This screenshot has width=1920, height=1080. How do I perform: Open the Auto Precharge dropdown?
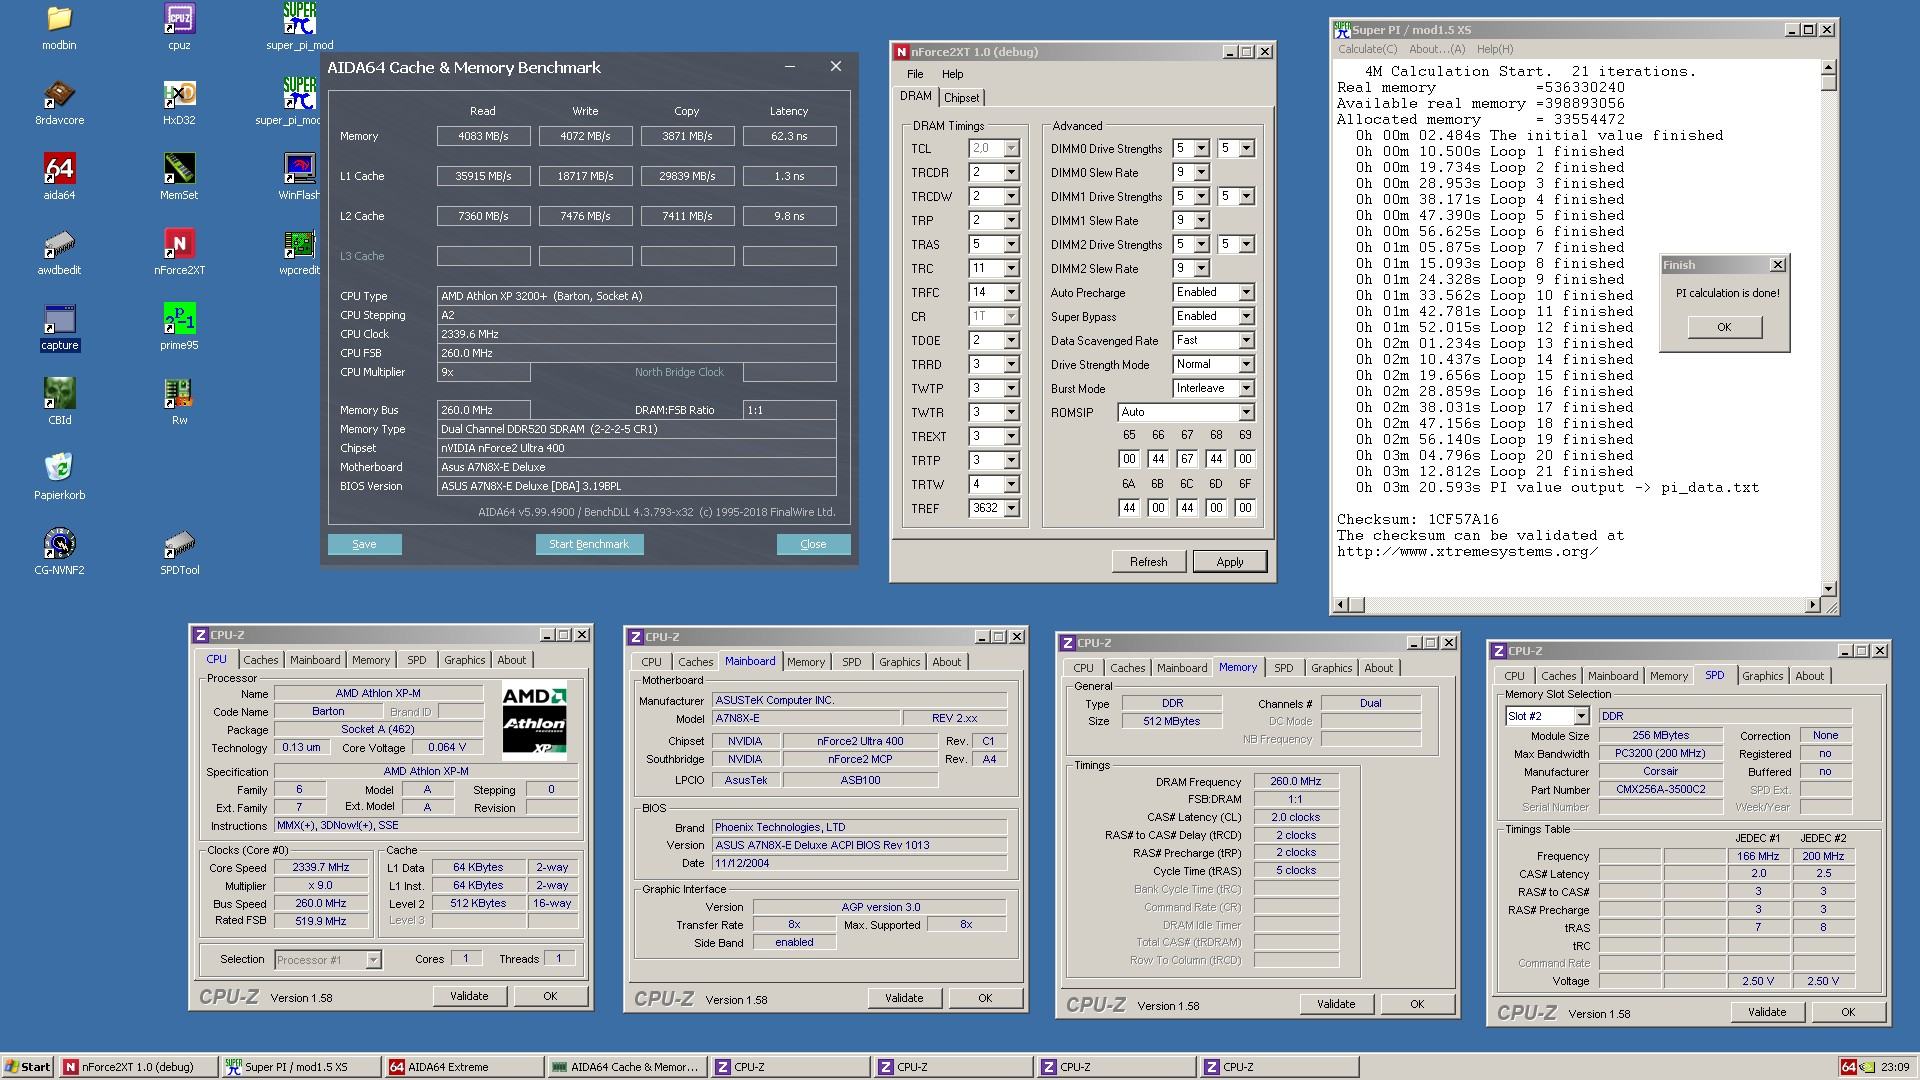[1246, 292]
